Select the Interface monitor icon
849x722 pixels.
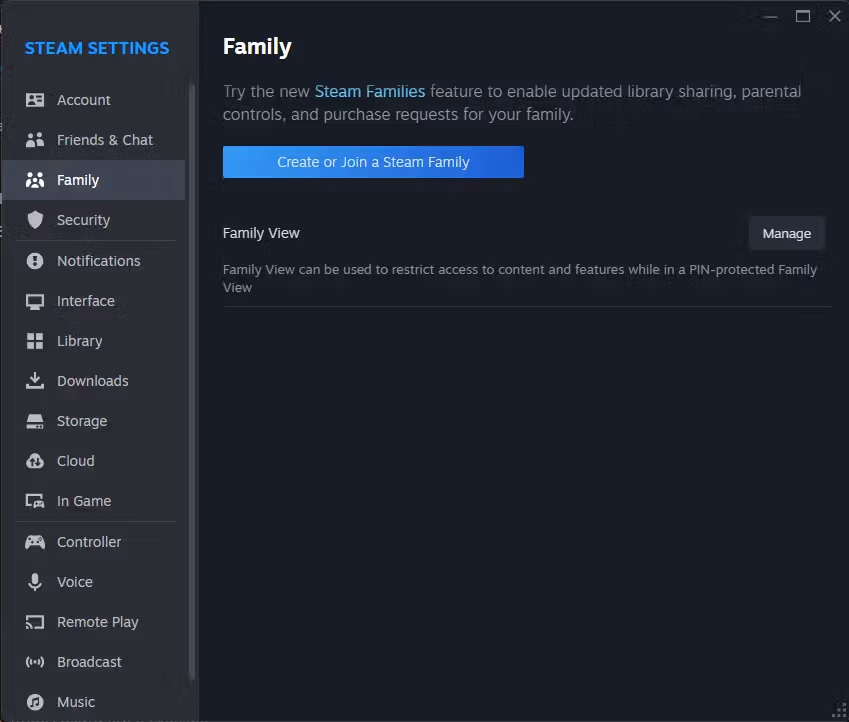pyautogui.click(x=35, y=301)
